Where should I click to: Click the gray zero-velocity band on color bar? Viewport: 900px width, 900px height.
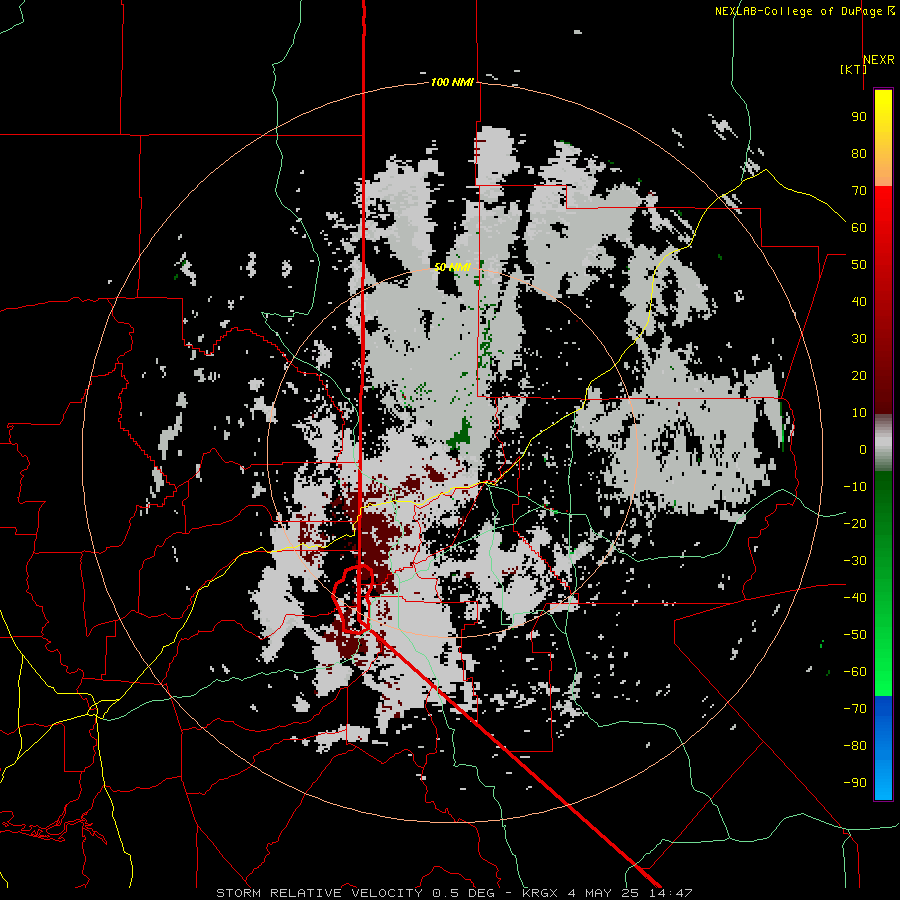tap(883, 443)
